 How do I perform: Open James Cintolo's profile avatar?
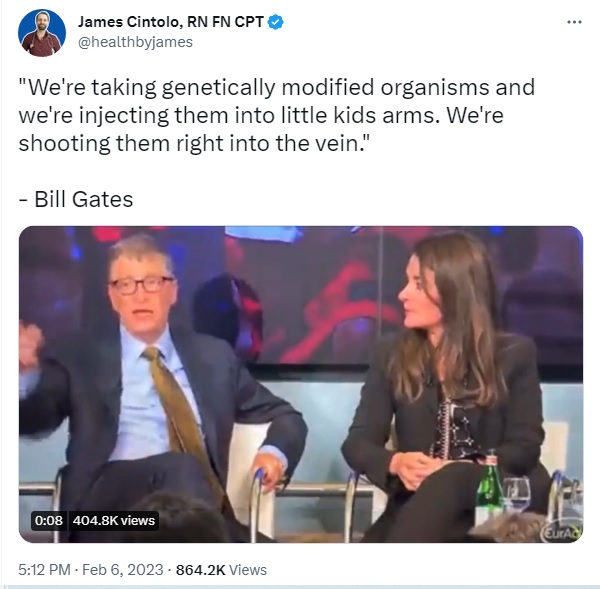[x=42, y=33]
